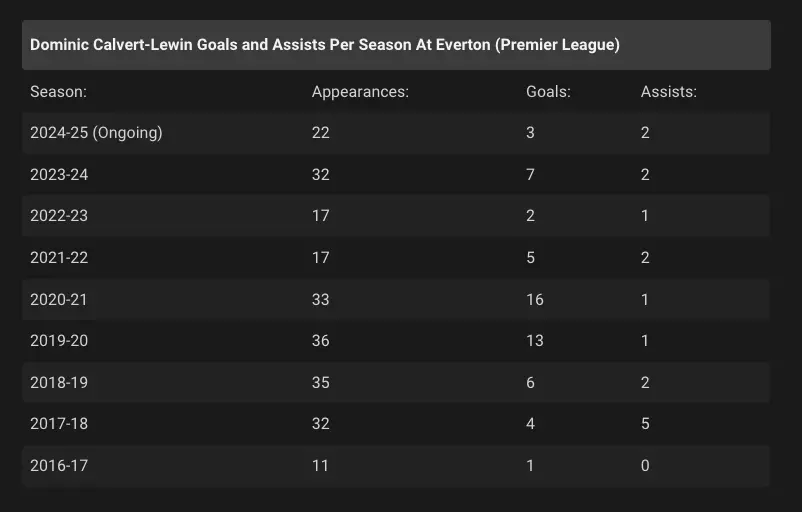Select the 2016-17 season label
The height and width of the screenshot is (512, 802).
coord(59,465)
